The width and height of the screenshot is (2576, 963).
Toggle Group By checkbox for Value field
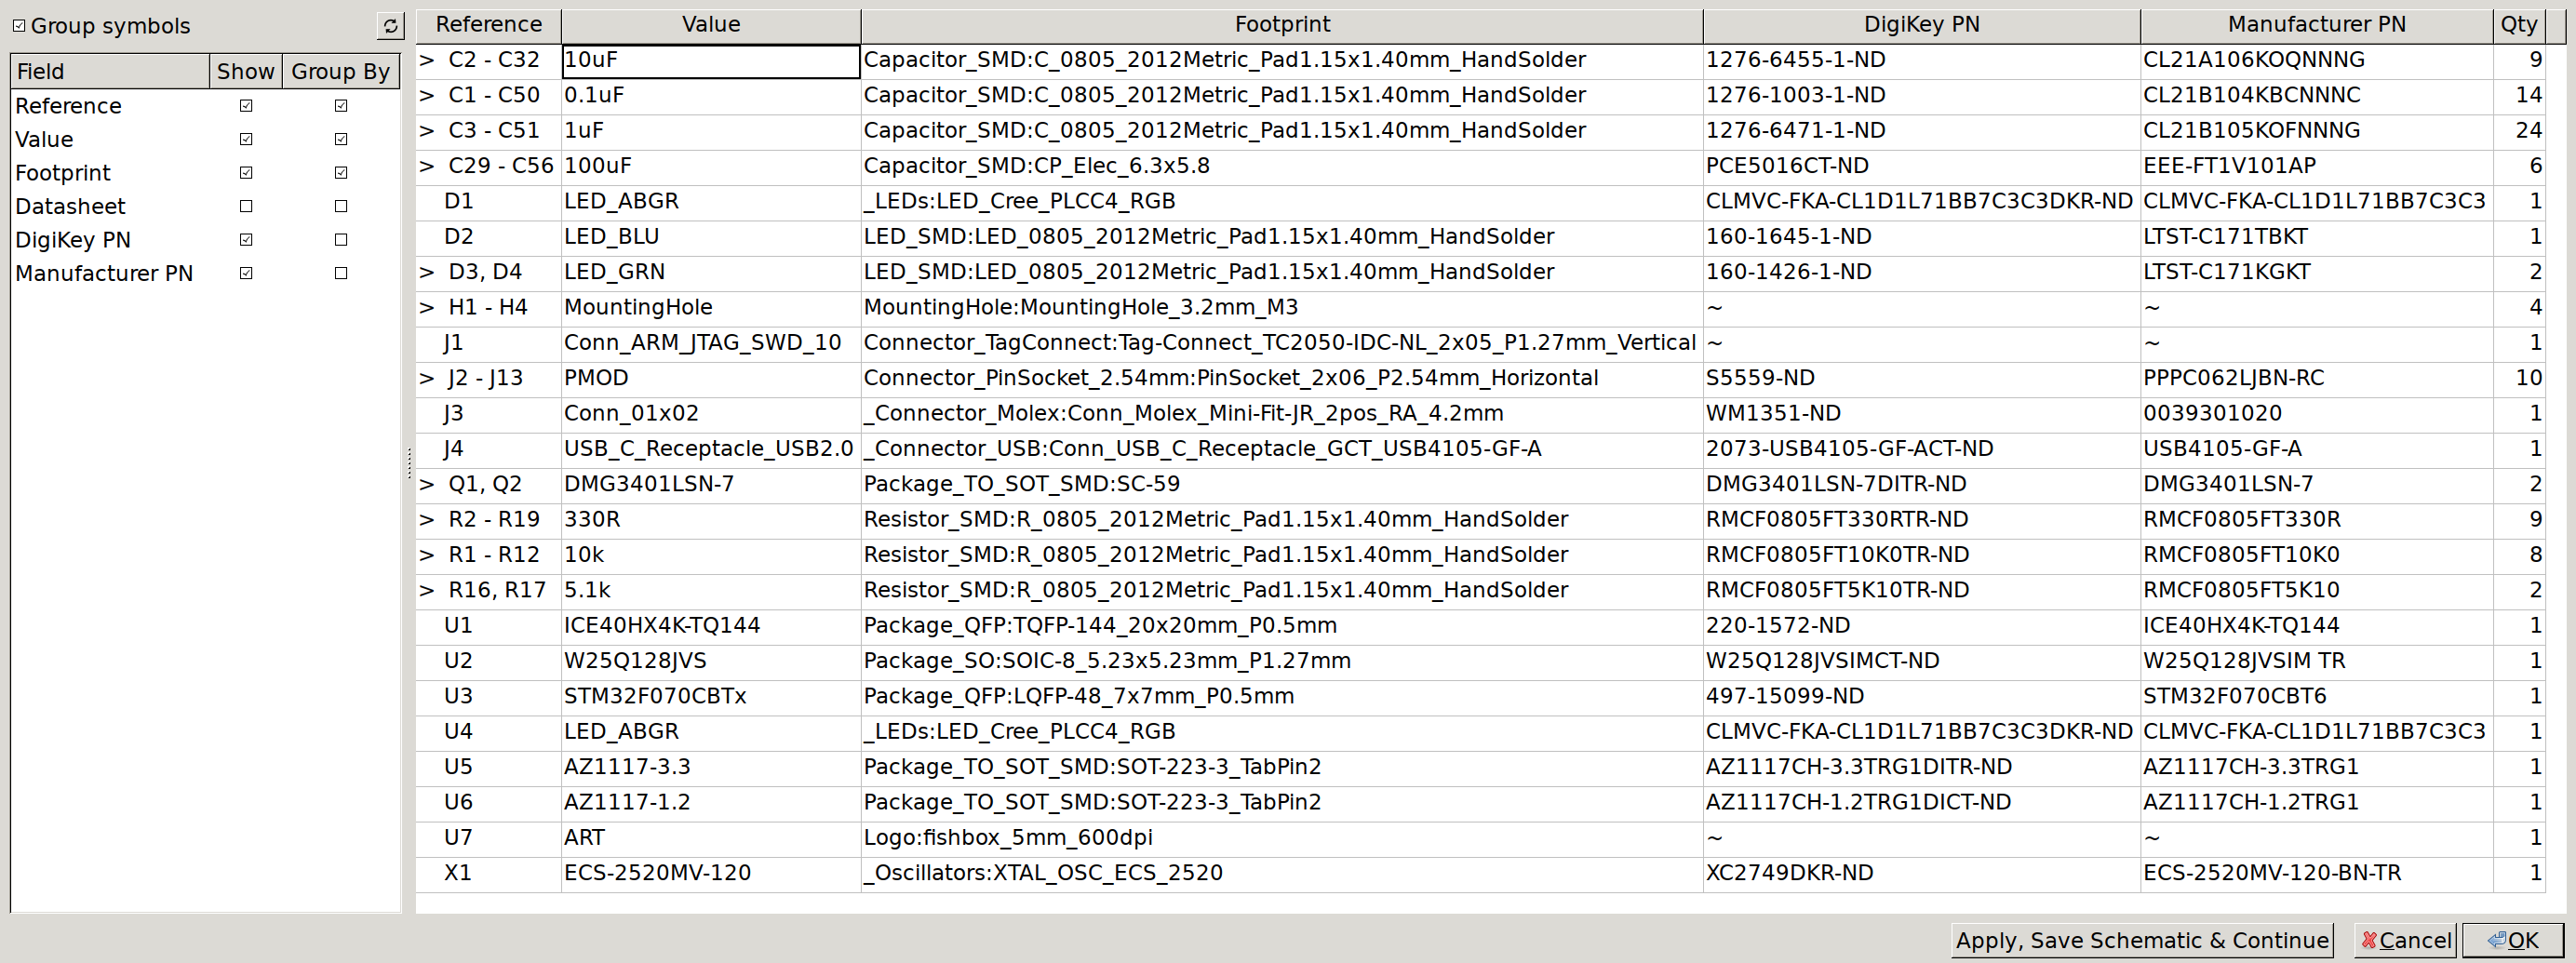[341, 139]
